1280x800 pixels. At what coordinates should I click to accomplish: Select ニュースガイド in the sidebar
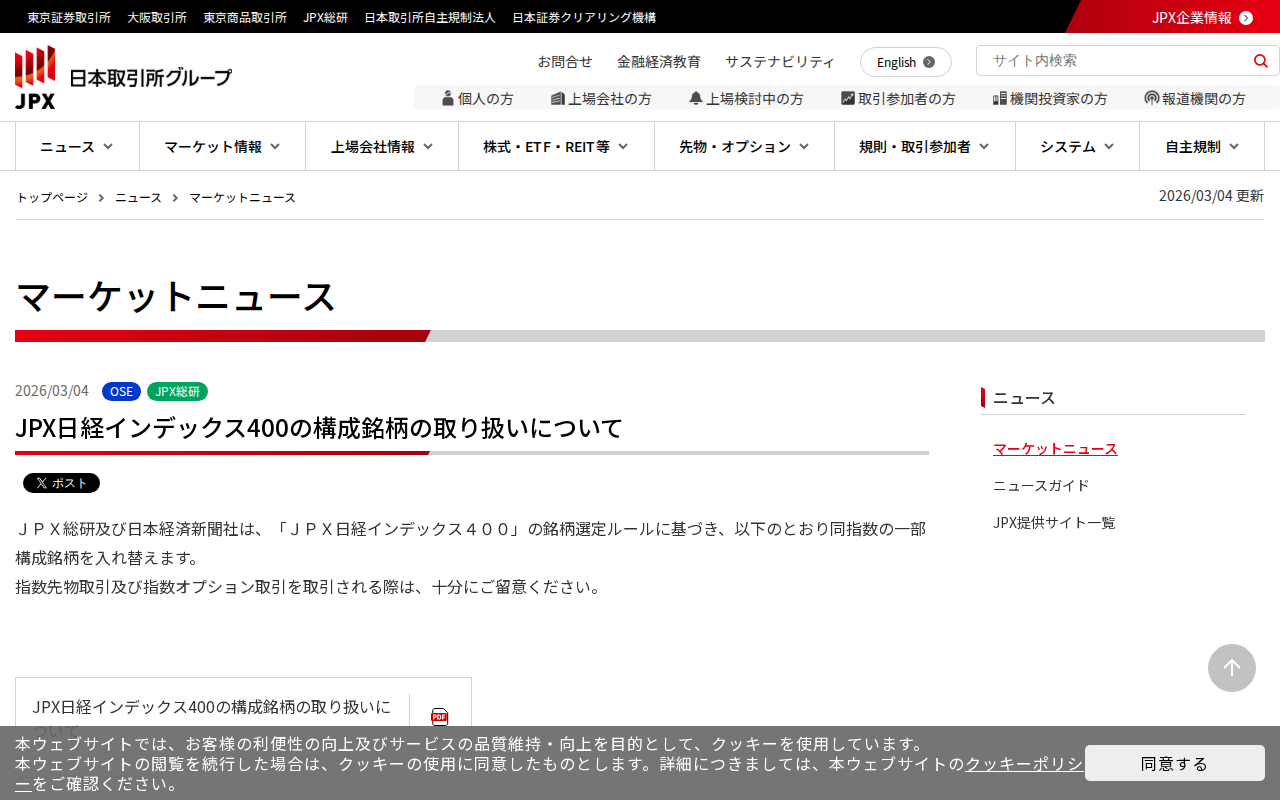[1041, 485]
